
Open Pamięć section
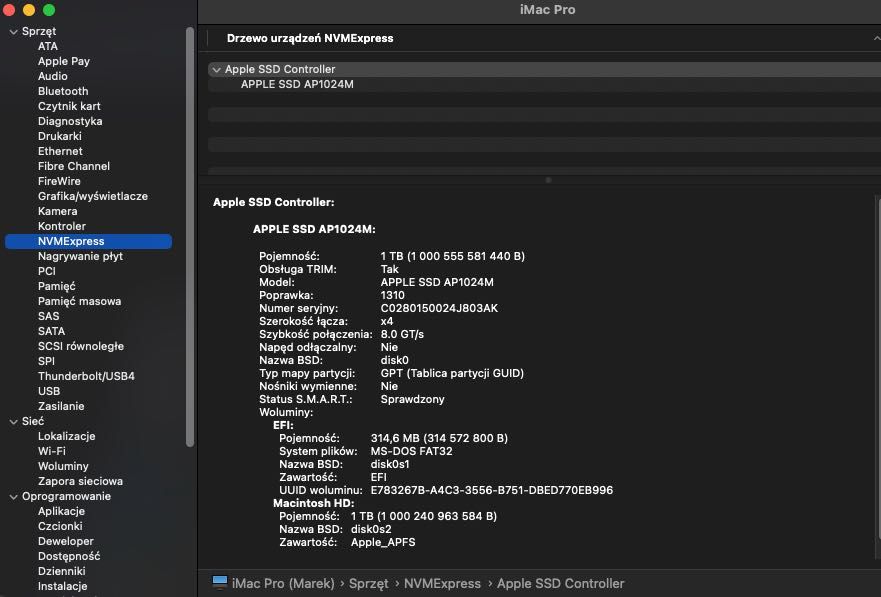(x=56, y=286)
